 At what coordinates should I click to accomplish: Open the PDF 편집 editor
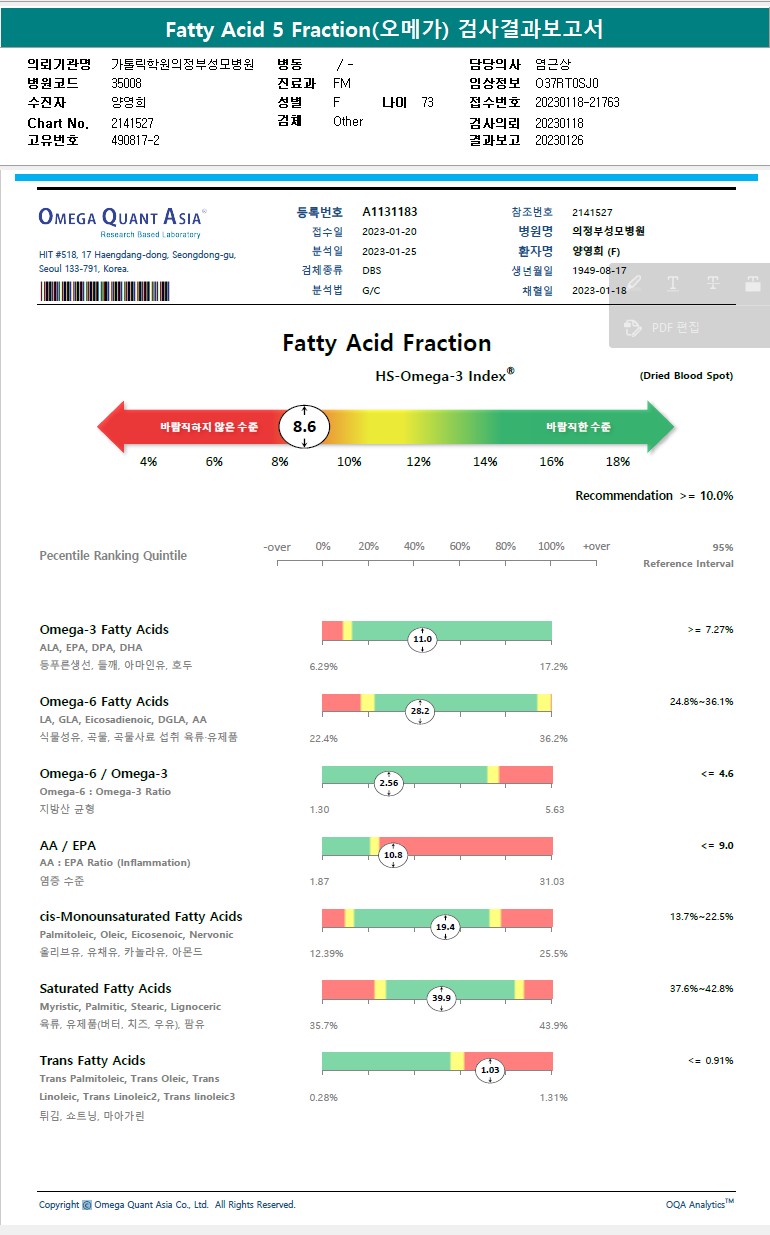664,327
